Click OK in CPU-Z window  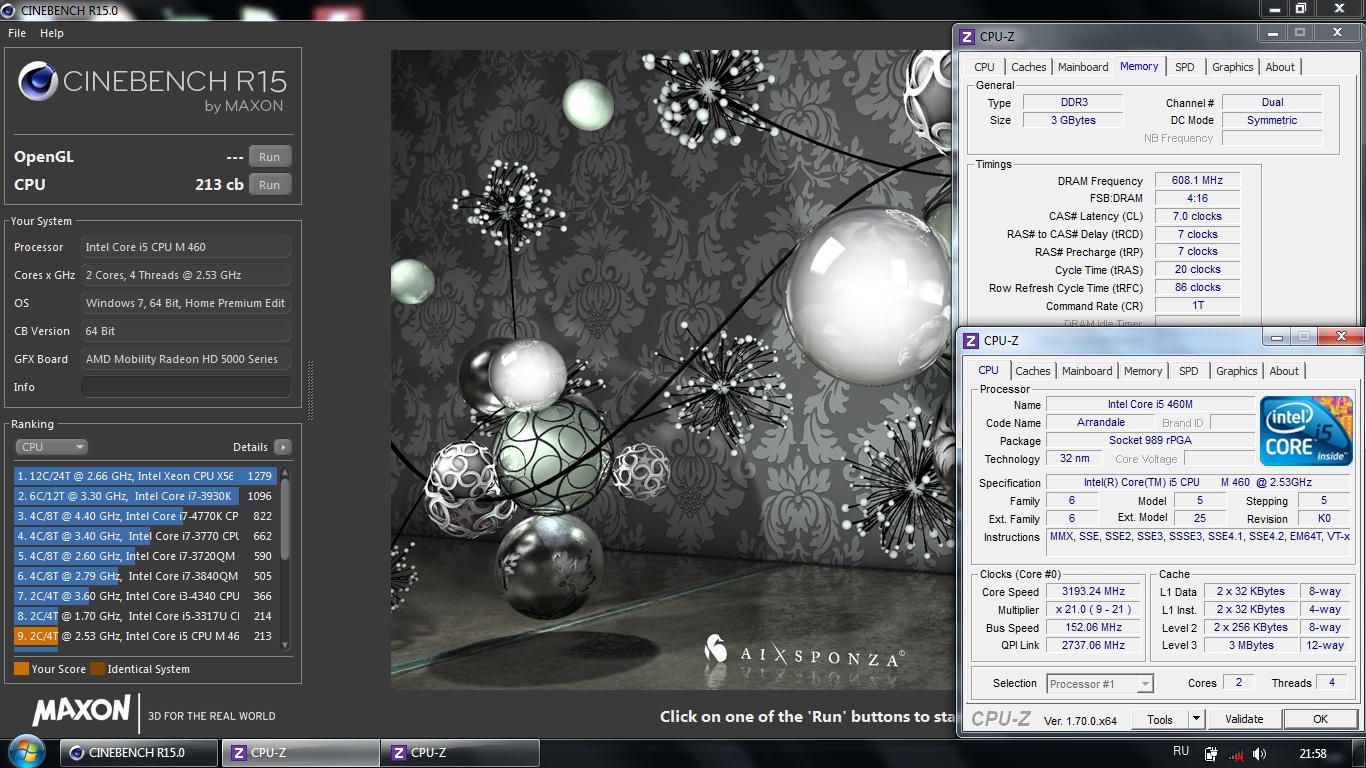pyautogui.click(x=1320, y=719)
